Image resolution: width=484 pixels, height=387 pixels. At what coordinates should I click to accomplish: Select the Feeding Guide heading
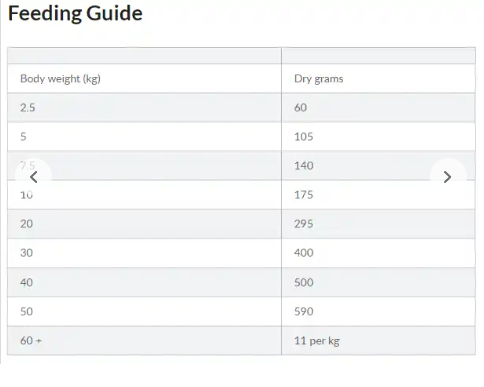[x=75, y=13]
